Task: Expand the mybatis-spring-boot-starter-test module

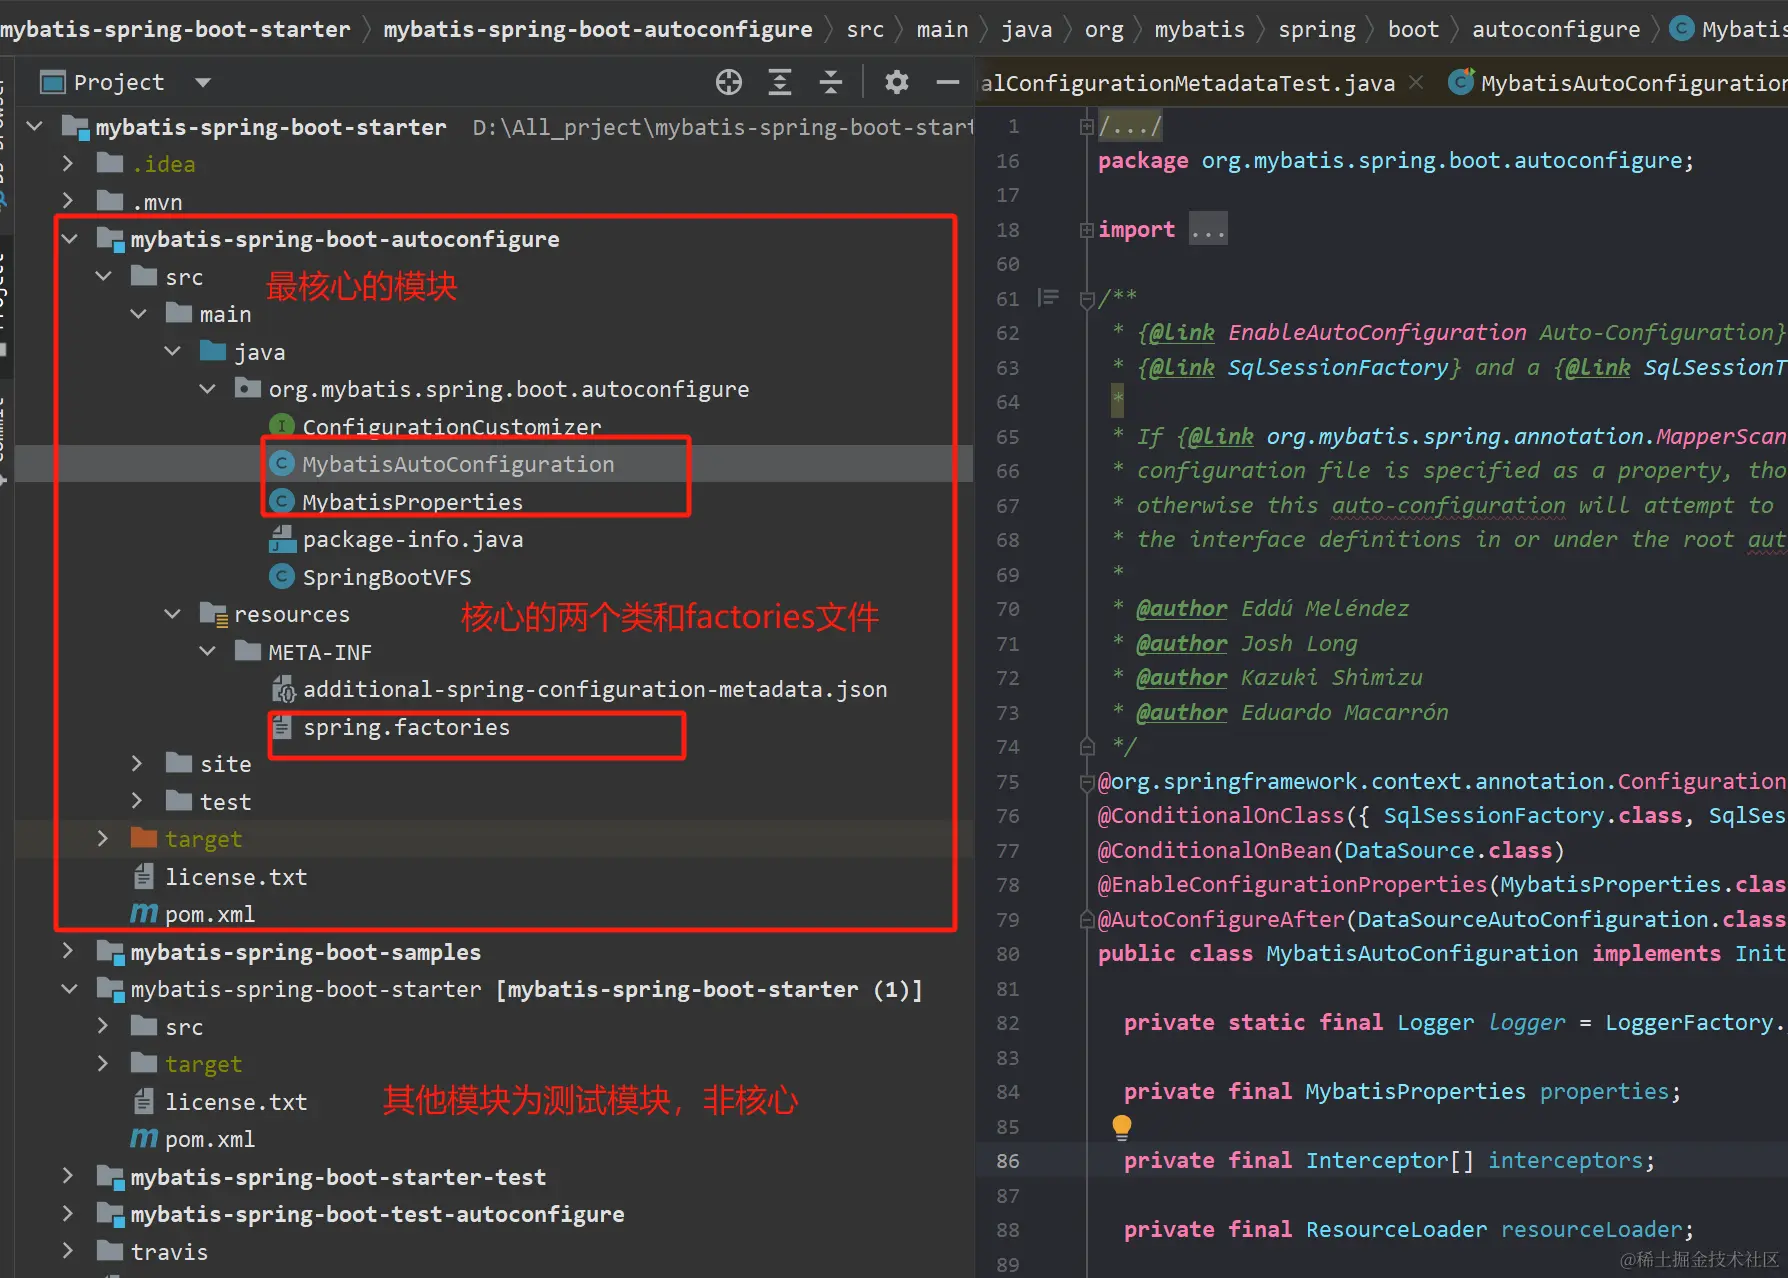Action: tap(68, 1176)
